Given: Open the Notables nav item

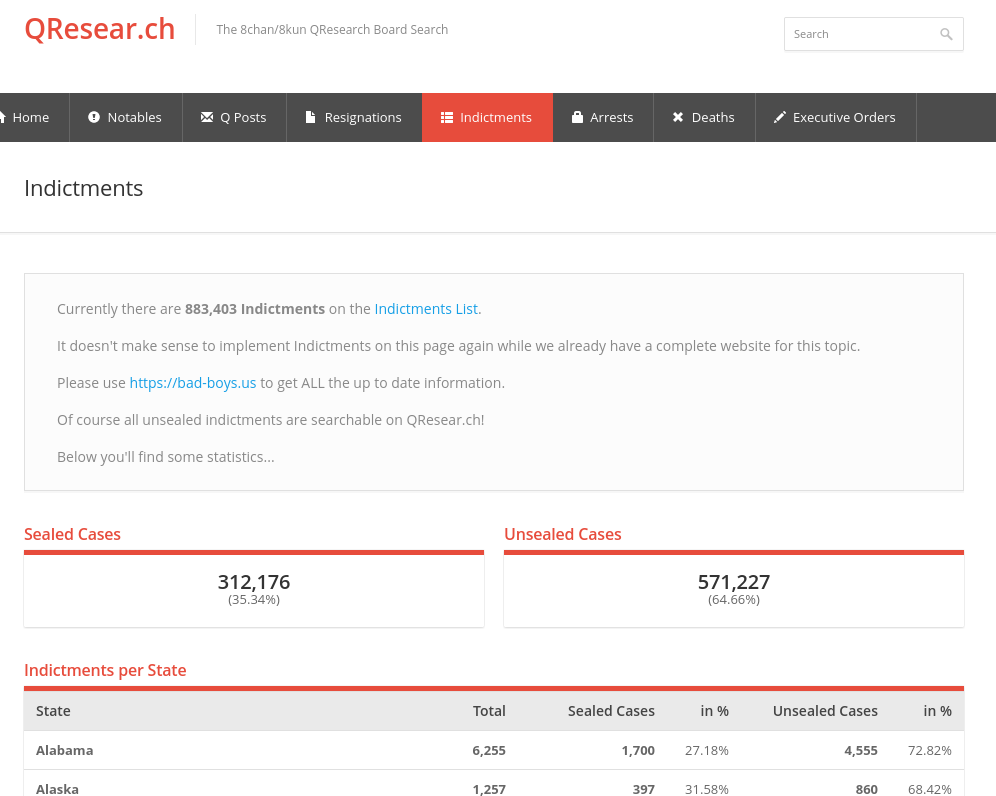Looking at the screenshot, I should (x=126, y=118).
